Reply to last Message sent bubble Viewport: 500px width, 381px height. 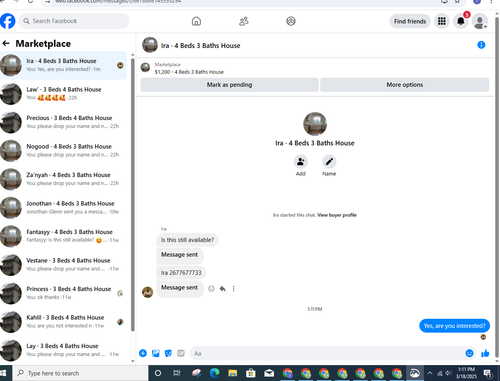coord(222,289)
